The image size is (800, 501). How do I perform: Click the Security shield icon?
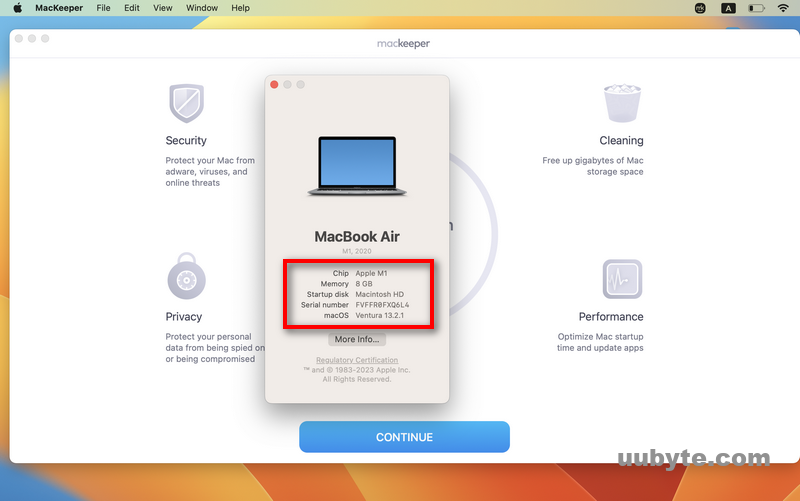pos(186,103)
